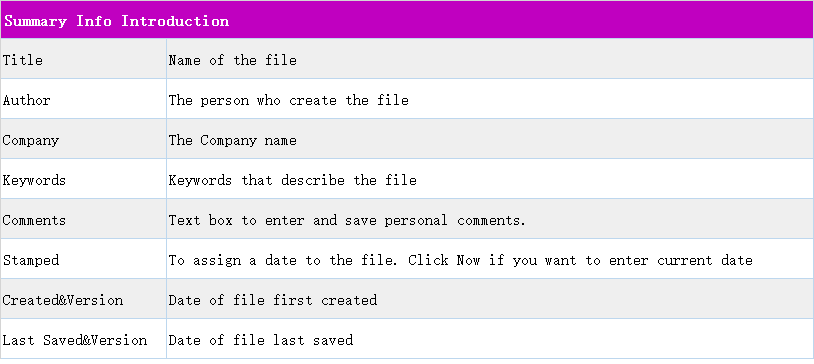Select the Title row label
The image size is (814, 364).
(22, 60)
